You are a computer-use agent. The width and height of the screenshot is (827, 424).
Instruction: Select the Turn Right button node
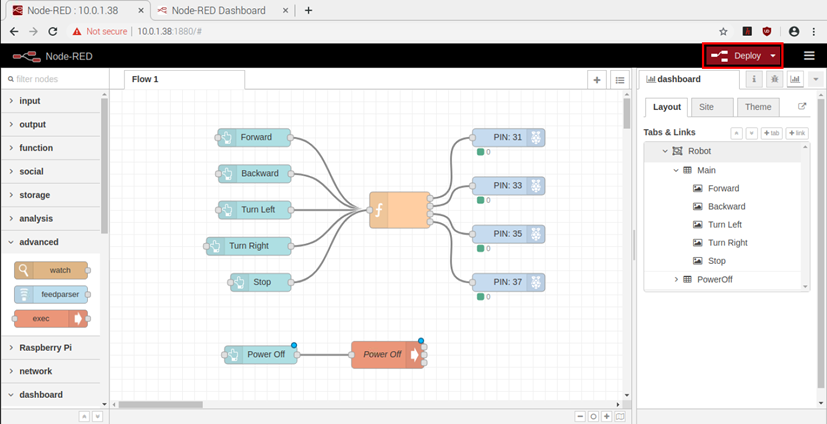click(248, 246)
